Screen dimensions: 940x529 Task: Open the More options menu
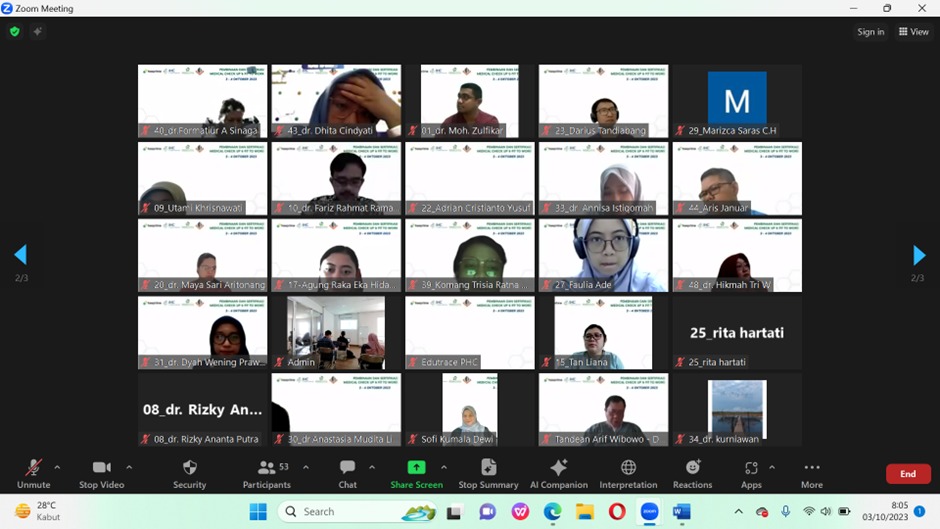pyautogui.click(x=812, y=474)
